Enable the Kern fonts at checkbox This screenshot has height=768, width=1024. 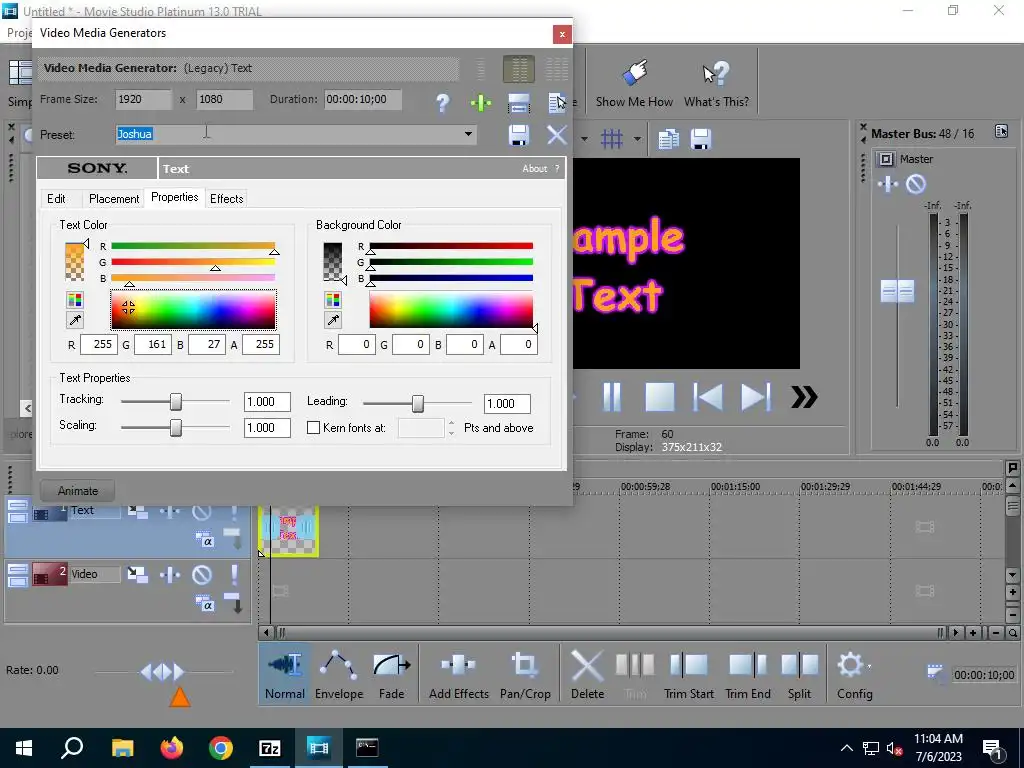pos(313,428)
